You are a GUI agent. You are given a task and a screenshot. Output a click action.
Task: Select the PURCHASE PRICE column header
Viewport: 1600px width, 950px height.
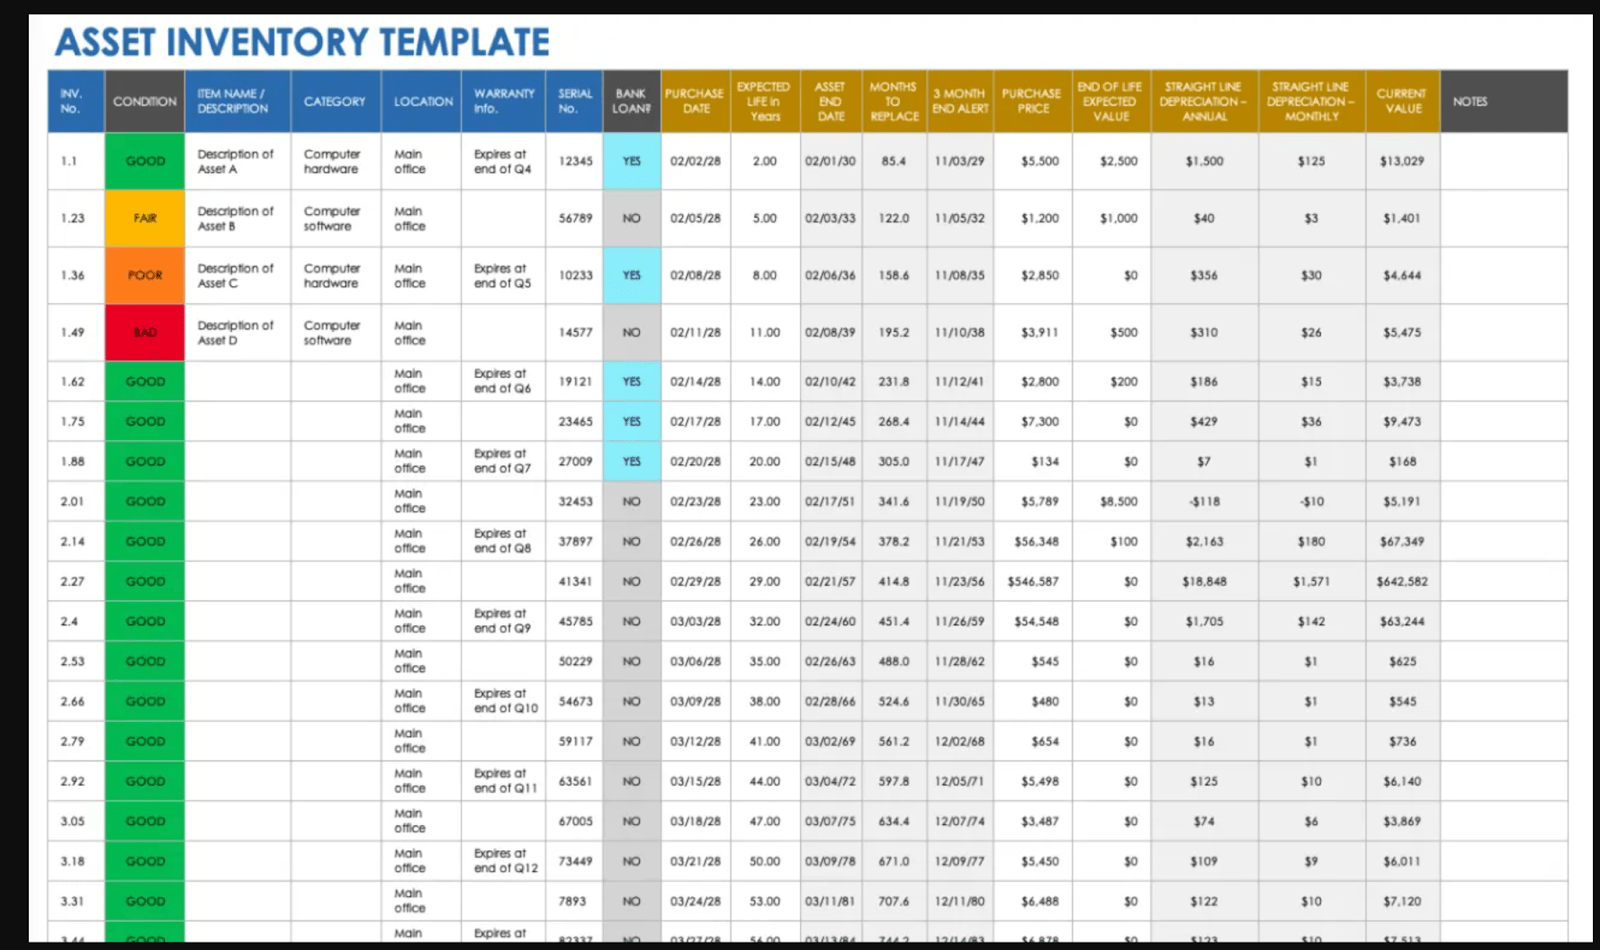pyautogui.click(x=1033, y=101)
